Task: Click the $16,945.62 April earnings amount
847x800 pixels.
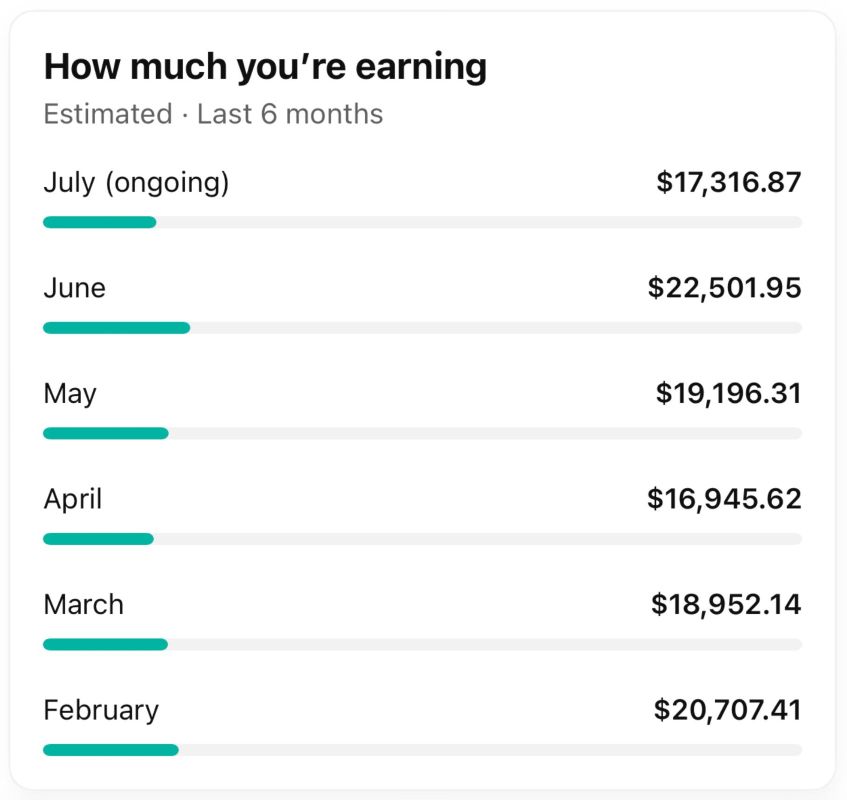Action: point(724,499)
